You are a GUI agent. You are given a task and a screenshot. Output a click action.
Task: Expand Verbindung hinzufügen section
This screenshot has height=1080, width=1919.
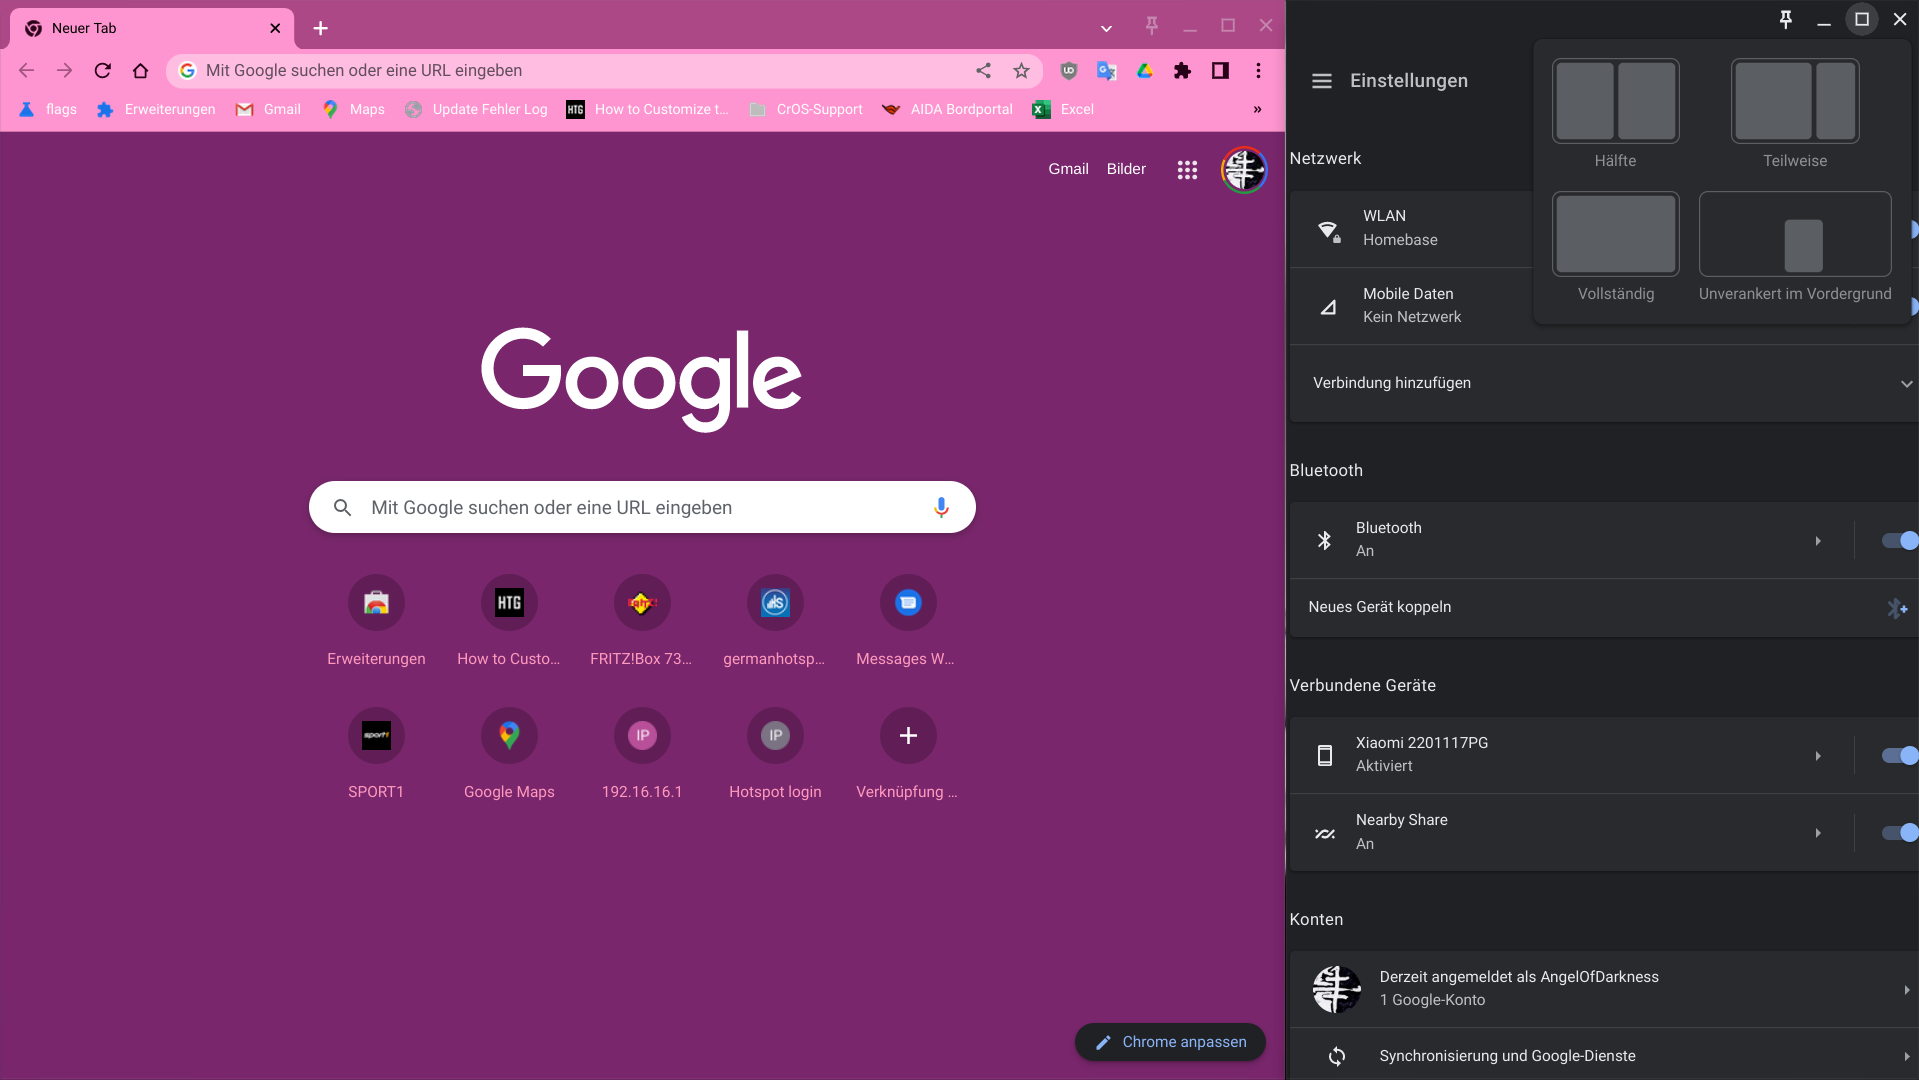pos(1905,384)
